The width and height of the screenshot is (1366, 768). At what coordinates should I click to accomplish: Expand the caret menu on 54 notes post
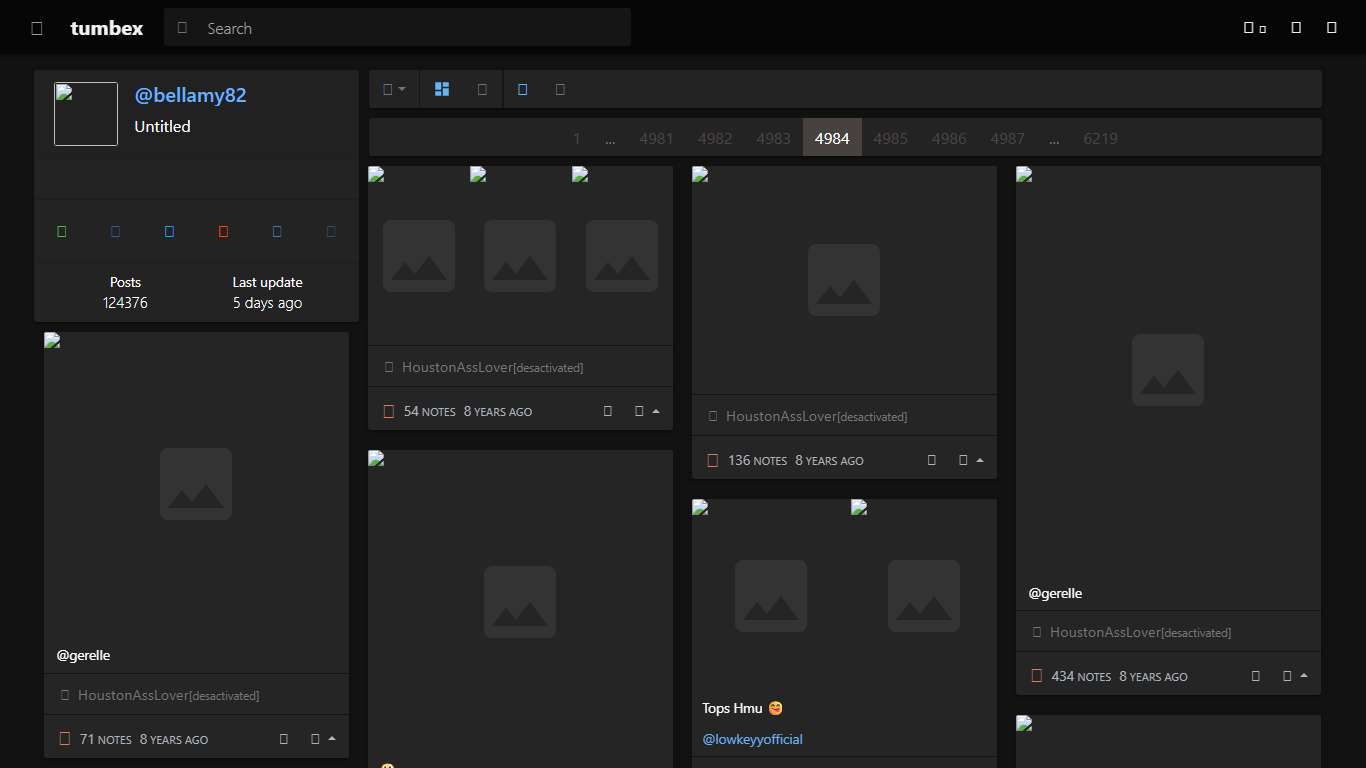655,411
